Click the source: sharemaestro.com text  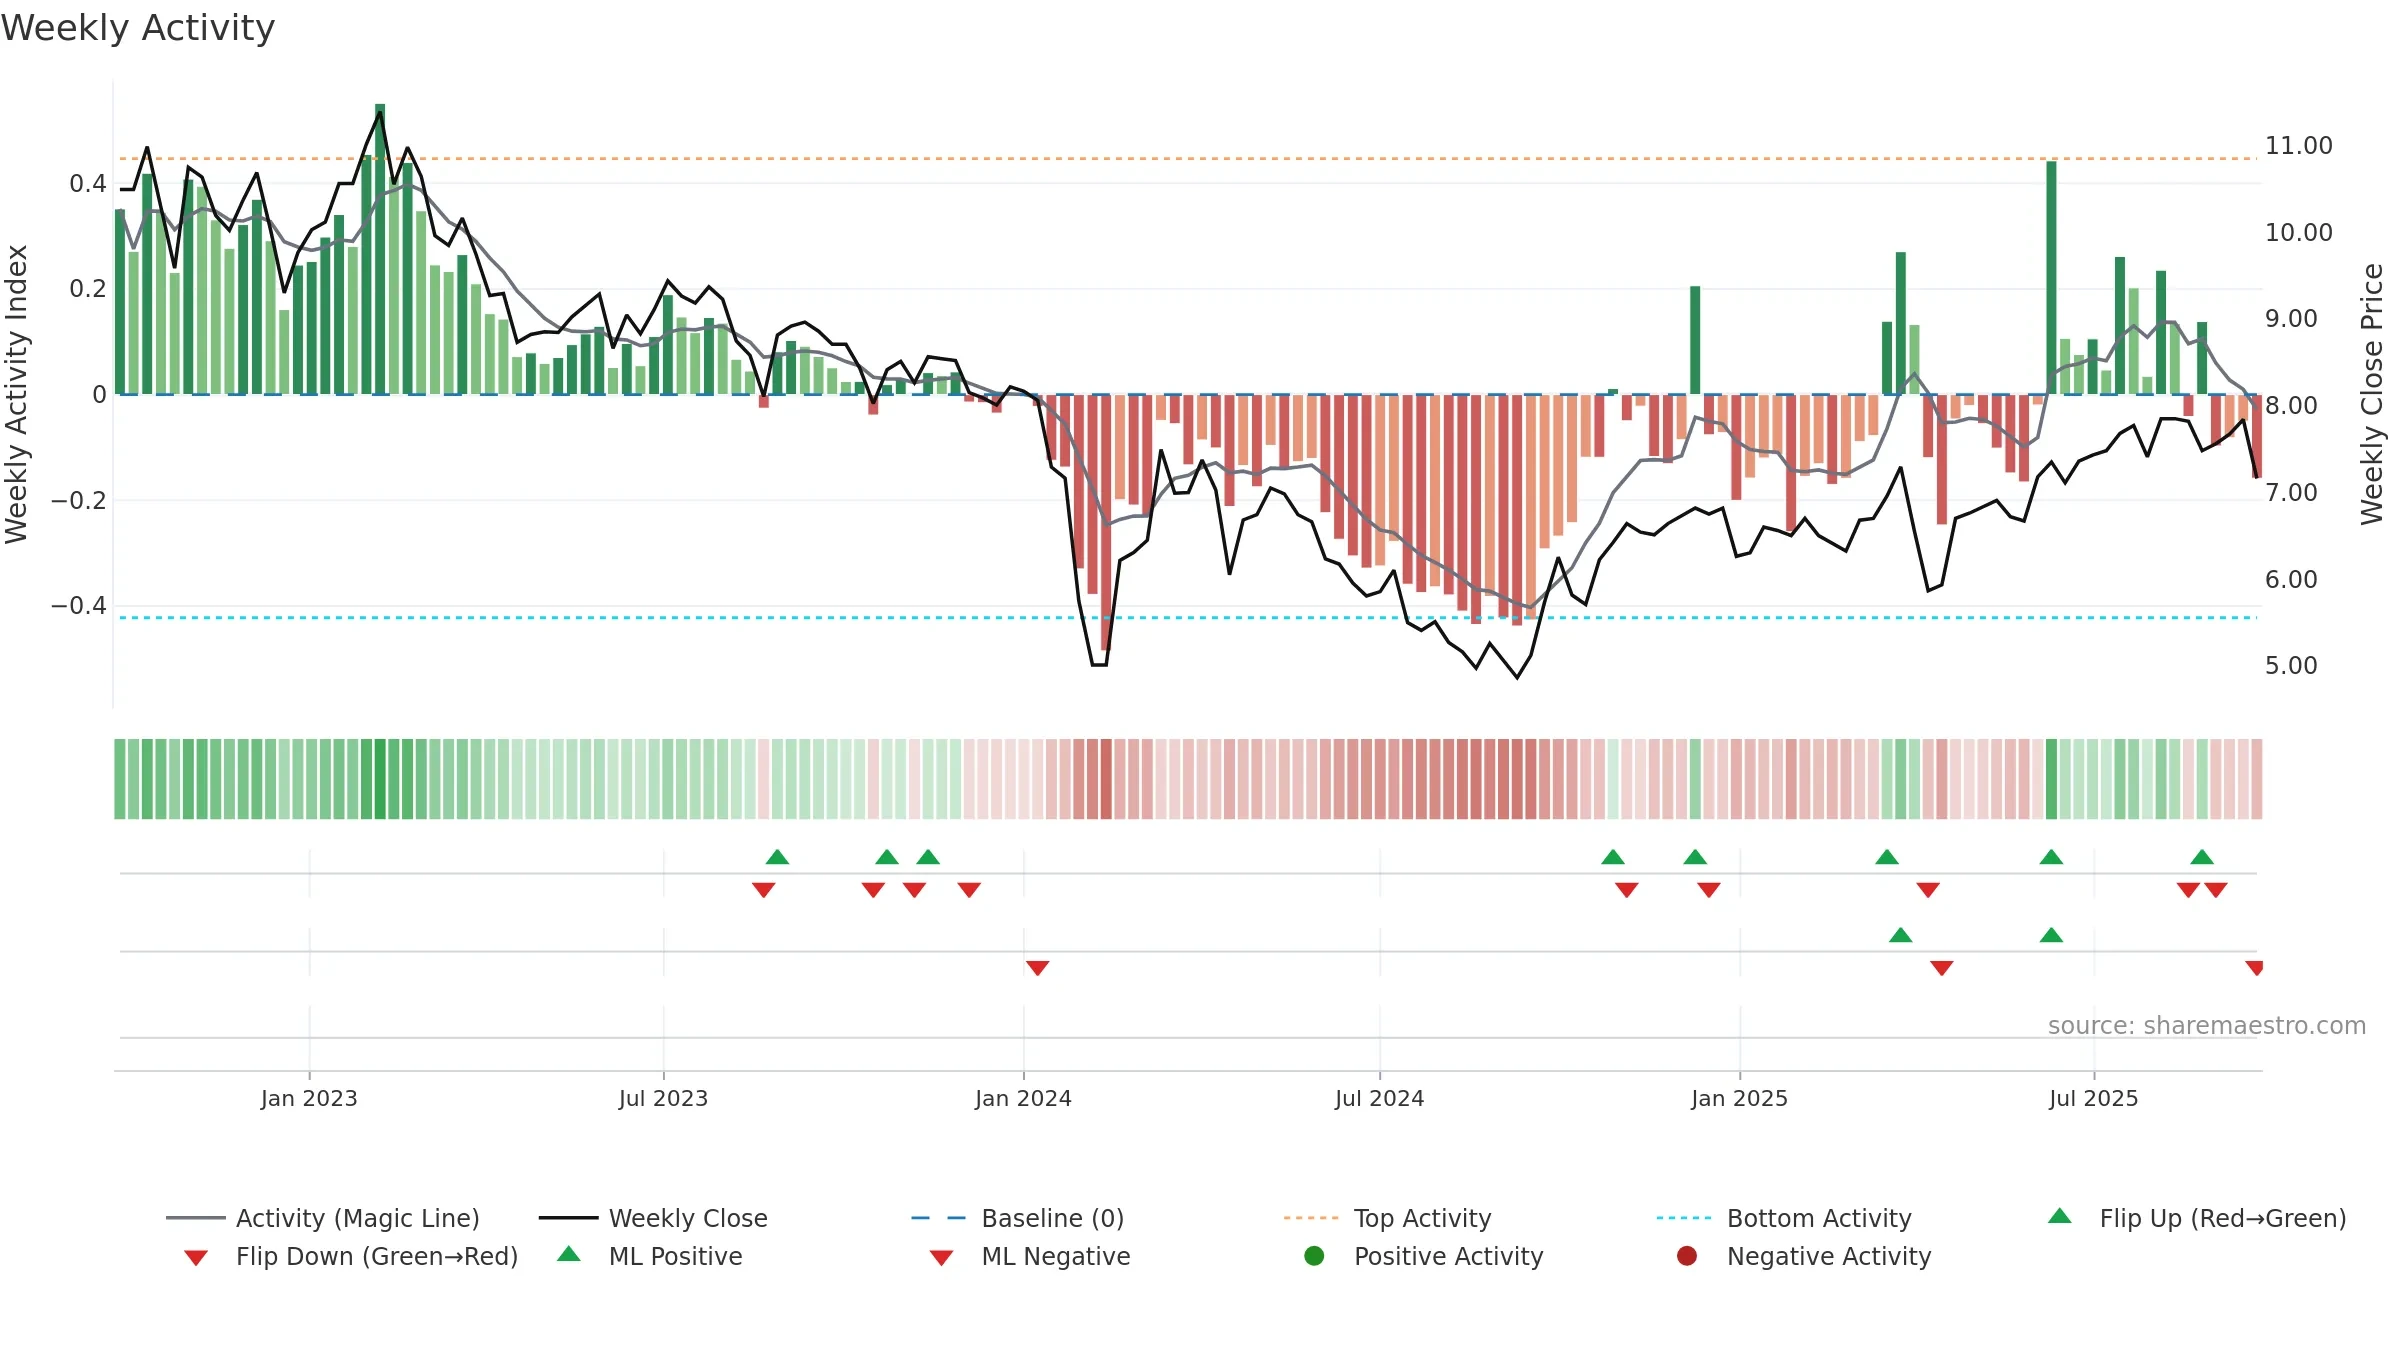pyautogui.click(x=2207, y=1026)
